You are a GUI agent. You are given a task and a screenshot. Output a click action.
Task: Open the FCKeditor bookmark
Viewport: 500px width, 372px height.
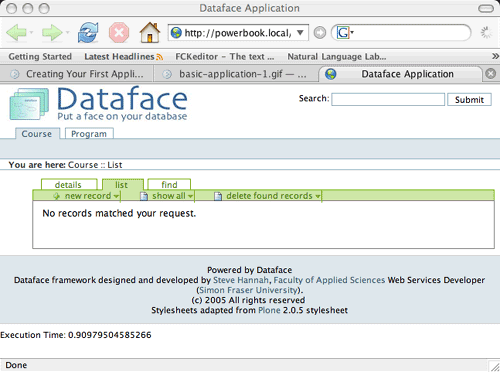(x=225, y=57)
